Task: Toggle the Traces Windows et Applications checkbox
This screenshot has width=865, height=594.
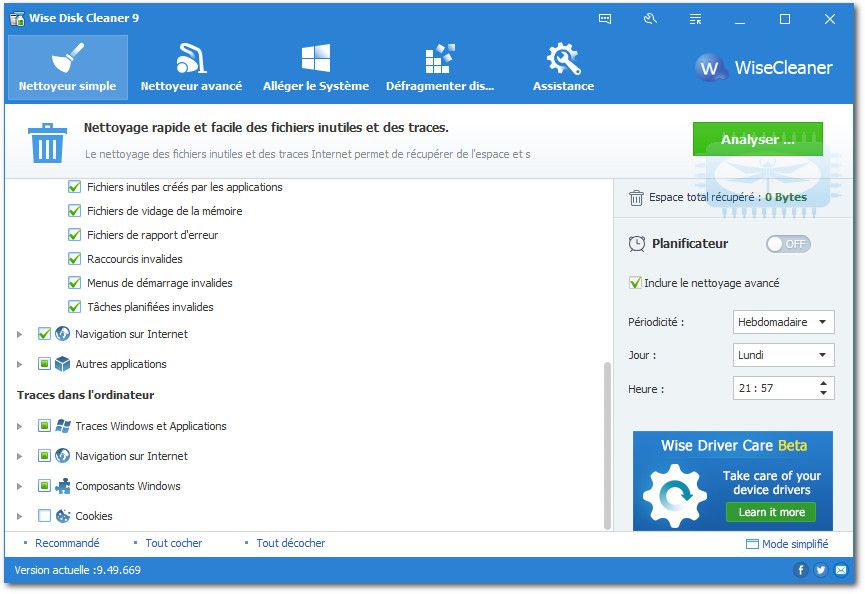Action: point(44,426)
